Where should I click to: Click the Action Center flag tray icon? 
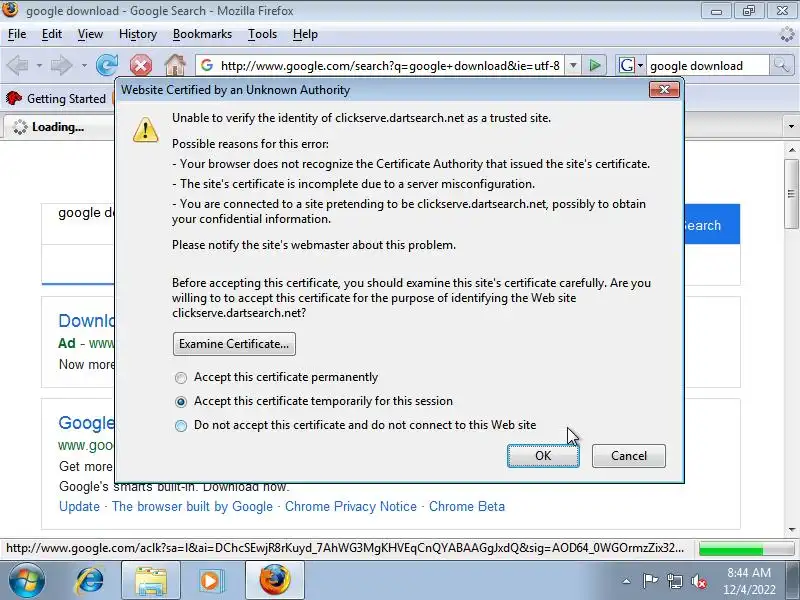click(650, 581)
